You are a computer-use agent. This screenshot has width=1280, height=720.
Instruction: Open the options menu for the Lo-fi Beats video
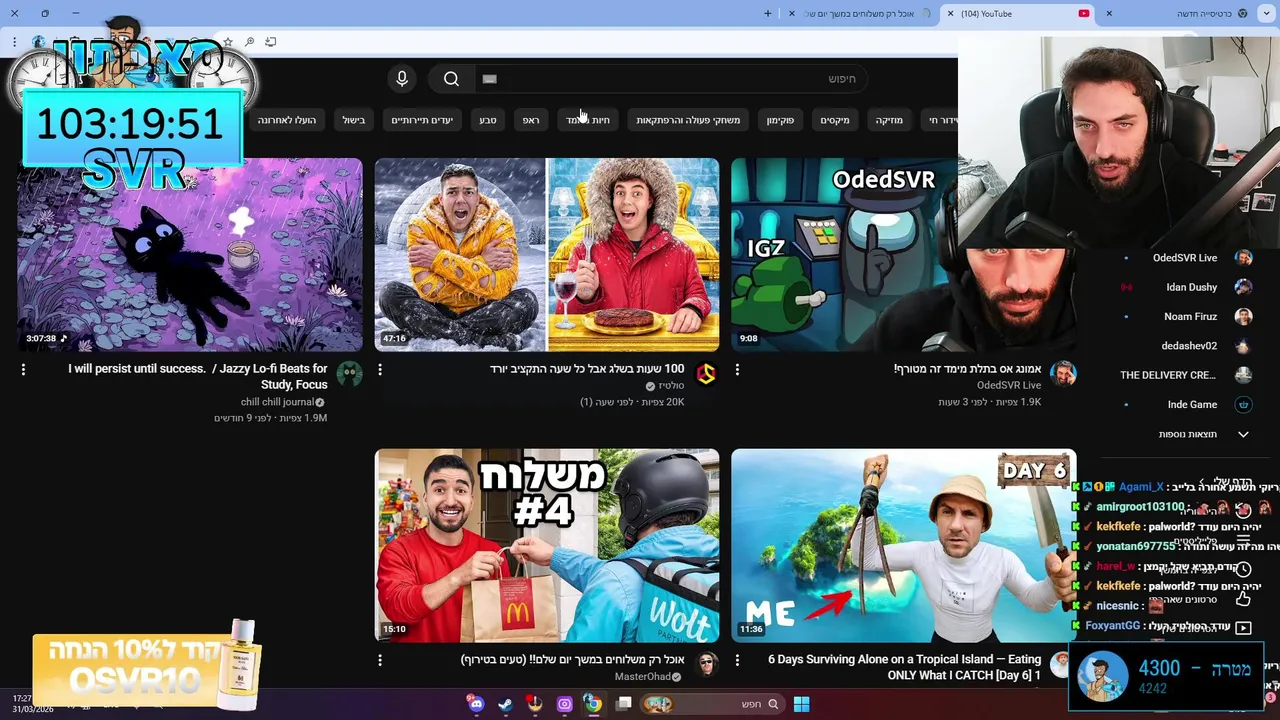point(23,369)
